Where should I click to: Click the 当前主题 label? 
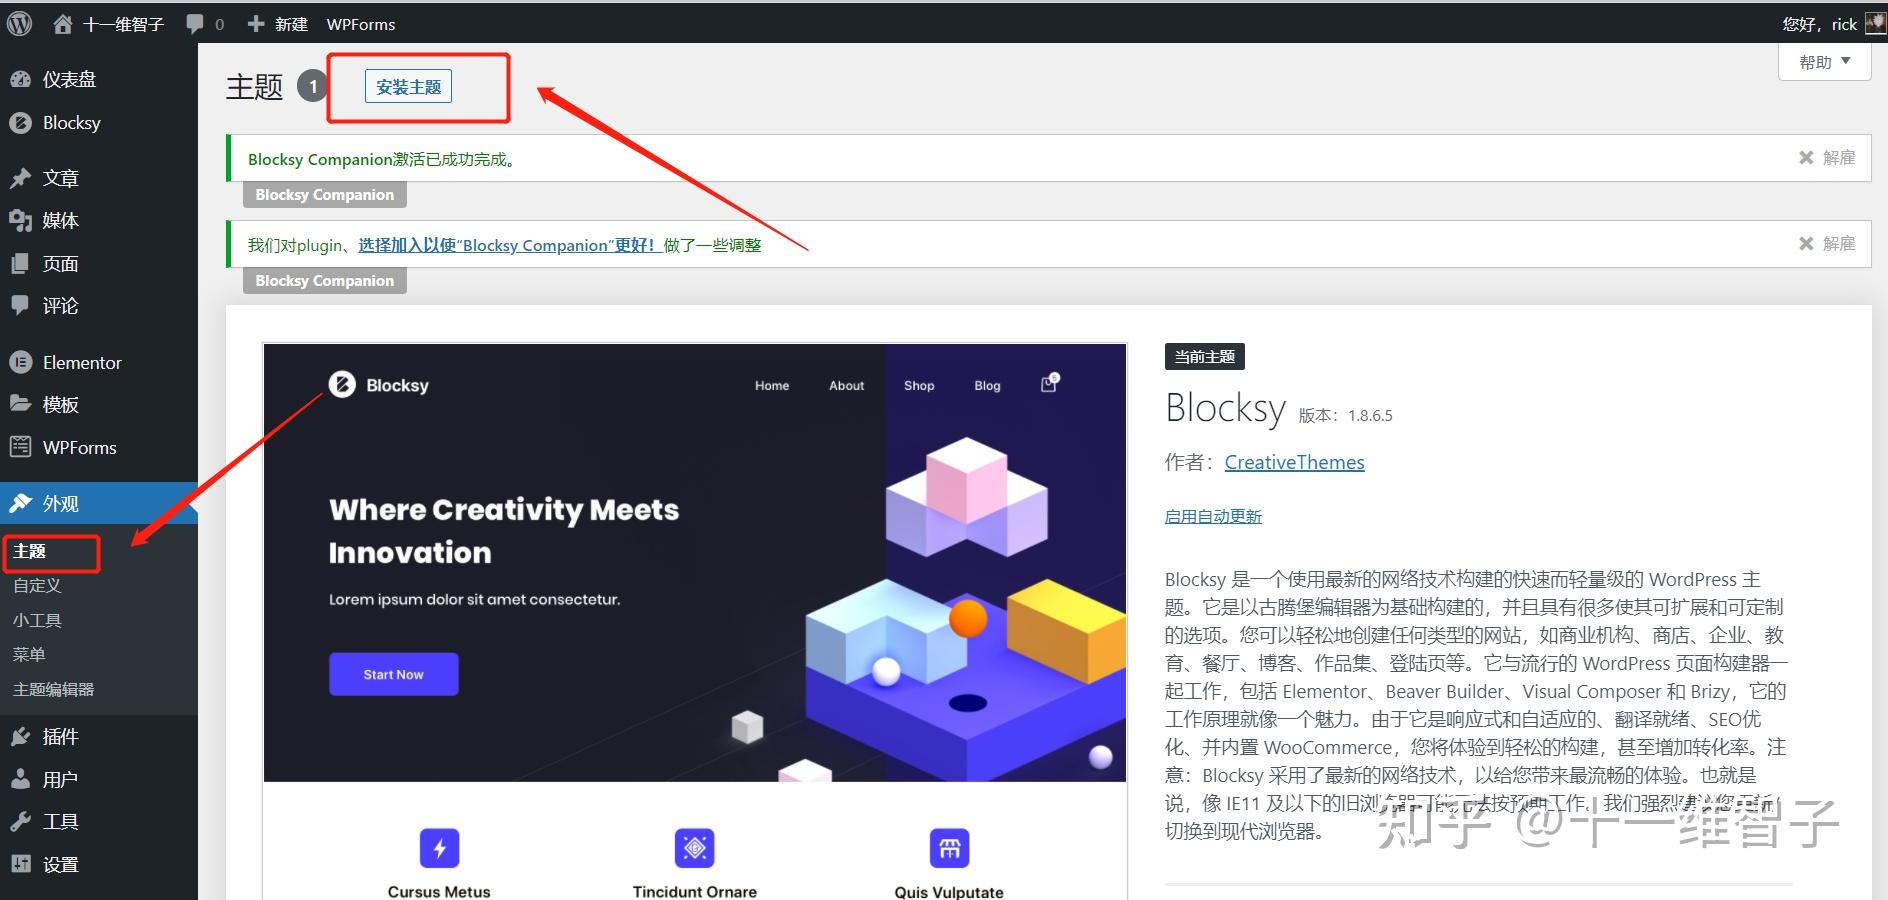(1205, 357)
